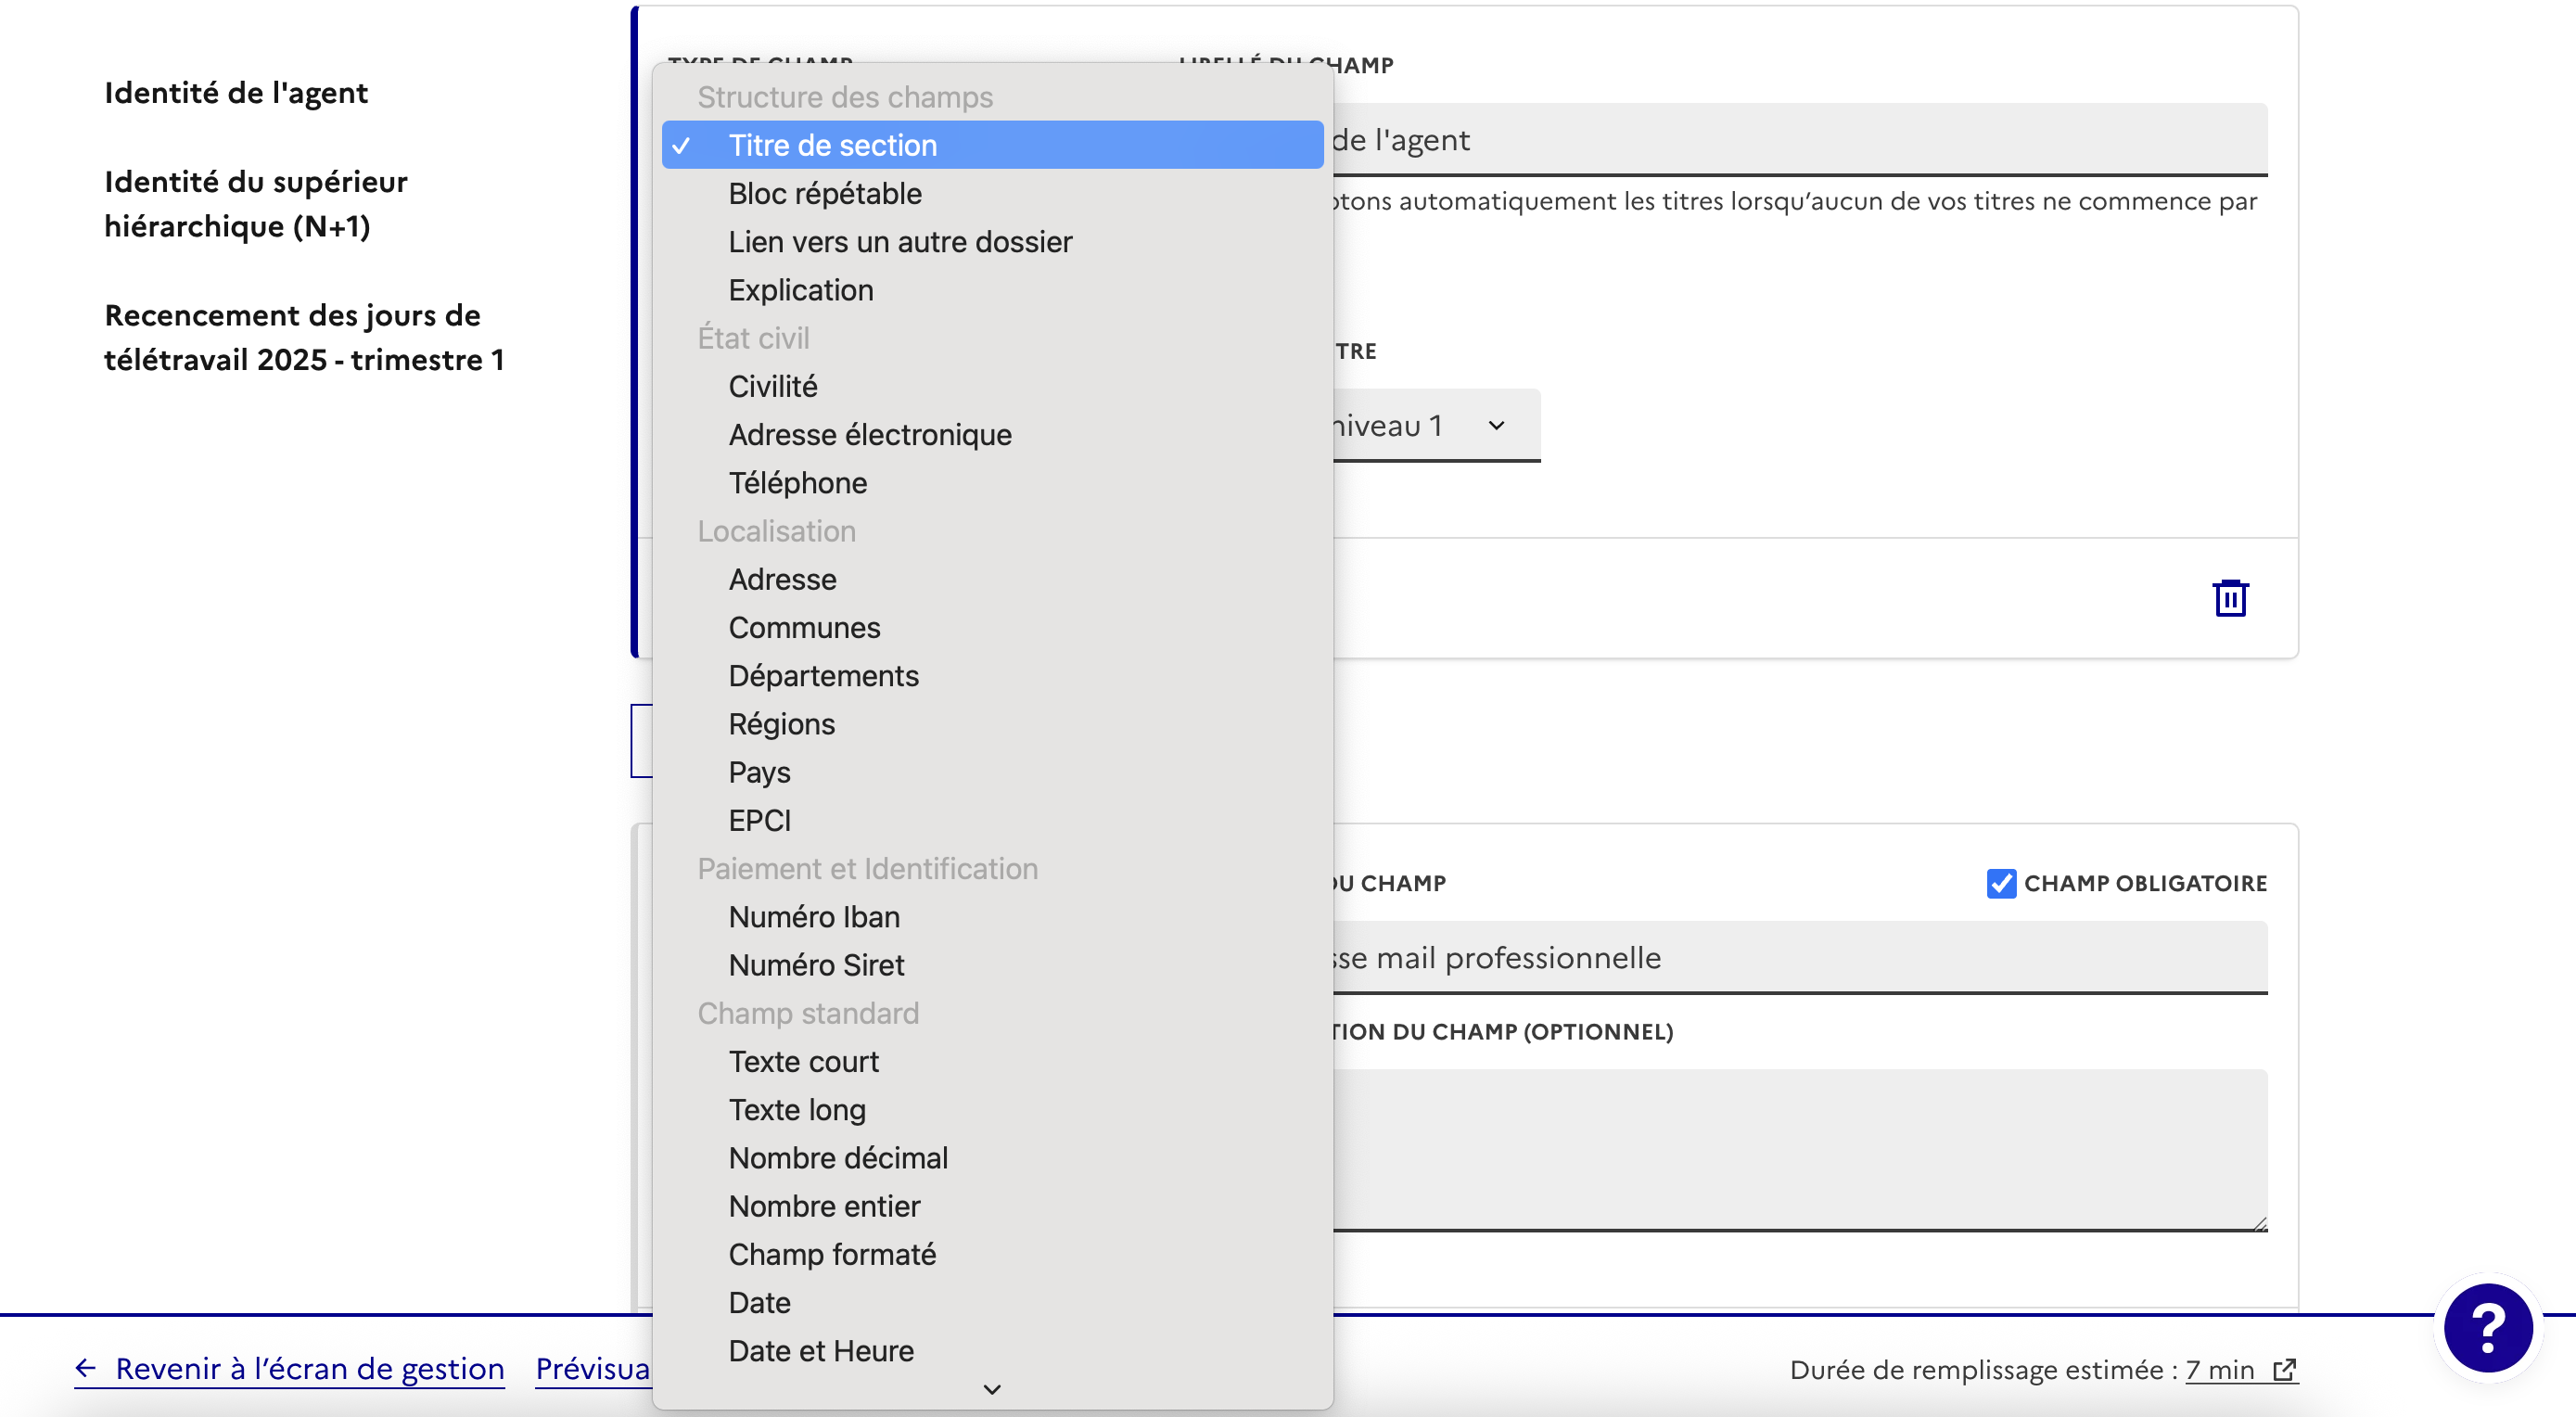
Task: Select Titre de section option
Action: click(832, 145)
